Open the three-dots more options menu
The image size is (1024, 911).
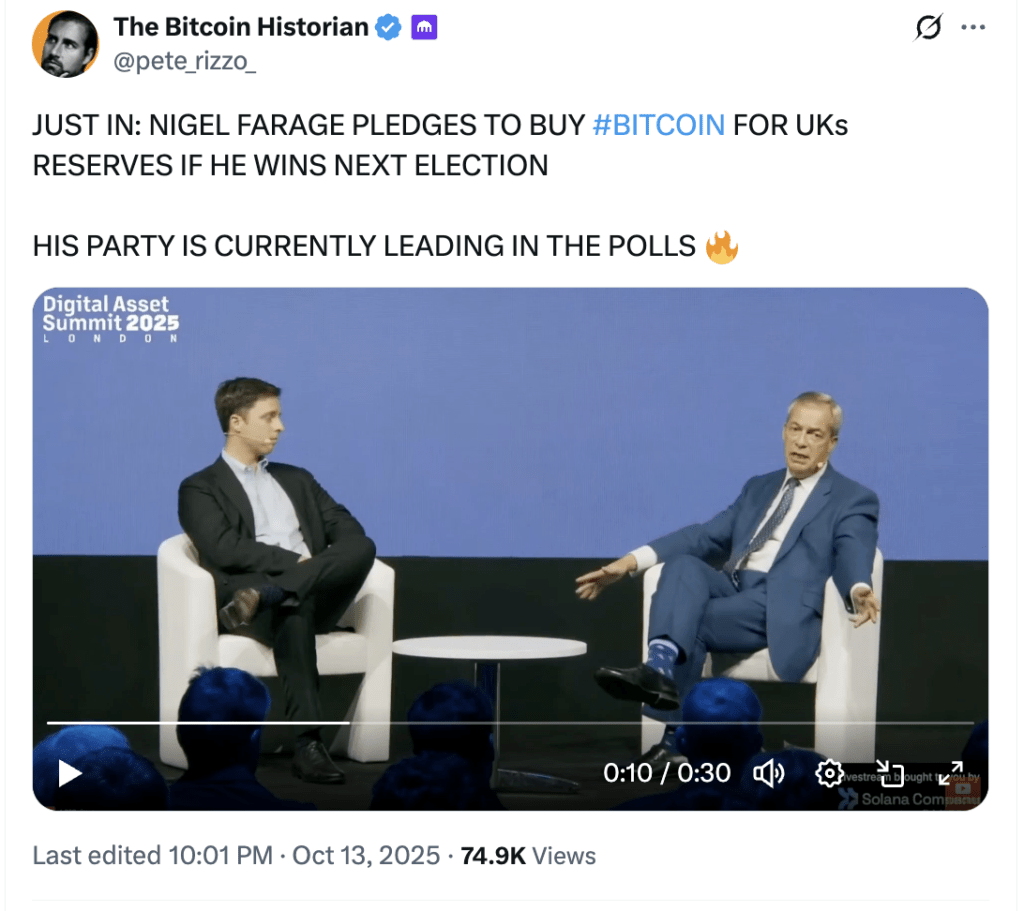[973, 28]
